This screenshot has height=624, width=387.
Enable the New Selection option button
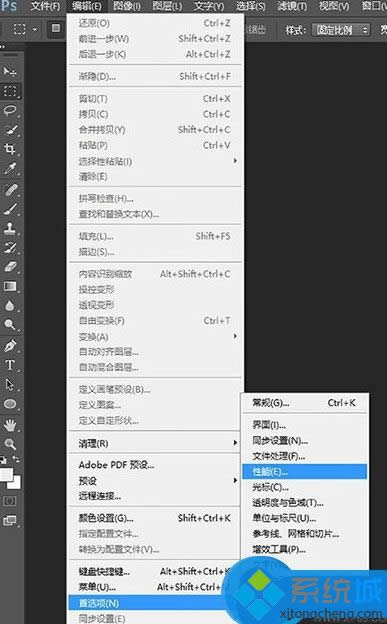click(x=56, y=28)
